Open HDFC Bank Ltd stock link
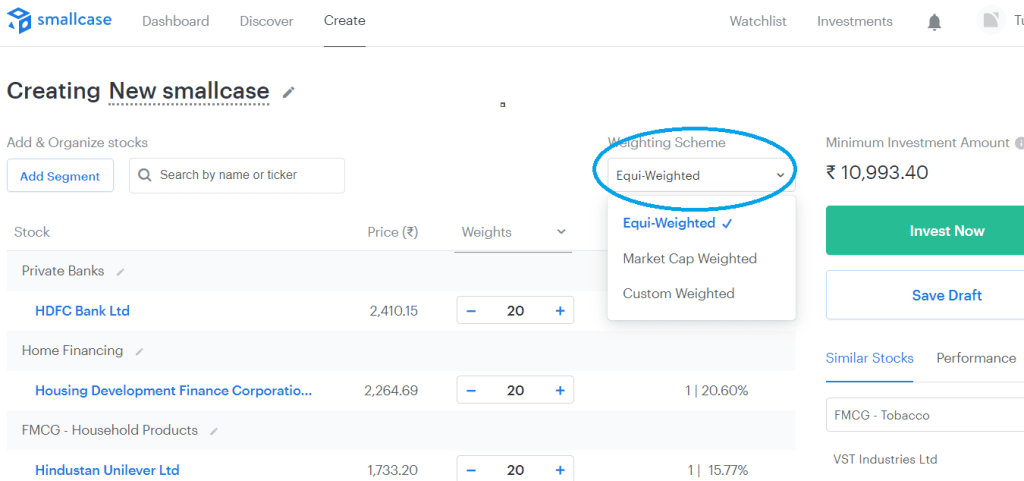This screenshot has width=1024, height=481. (82, 311)
